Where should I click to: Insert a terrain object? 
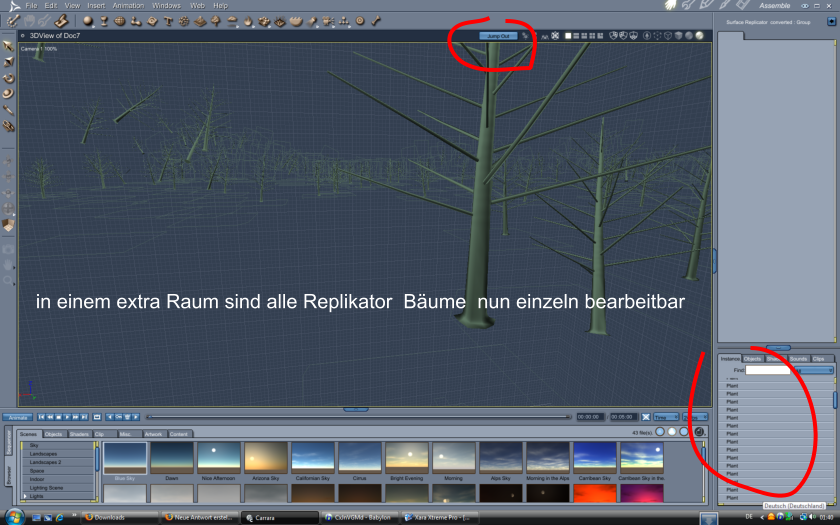200,21
